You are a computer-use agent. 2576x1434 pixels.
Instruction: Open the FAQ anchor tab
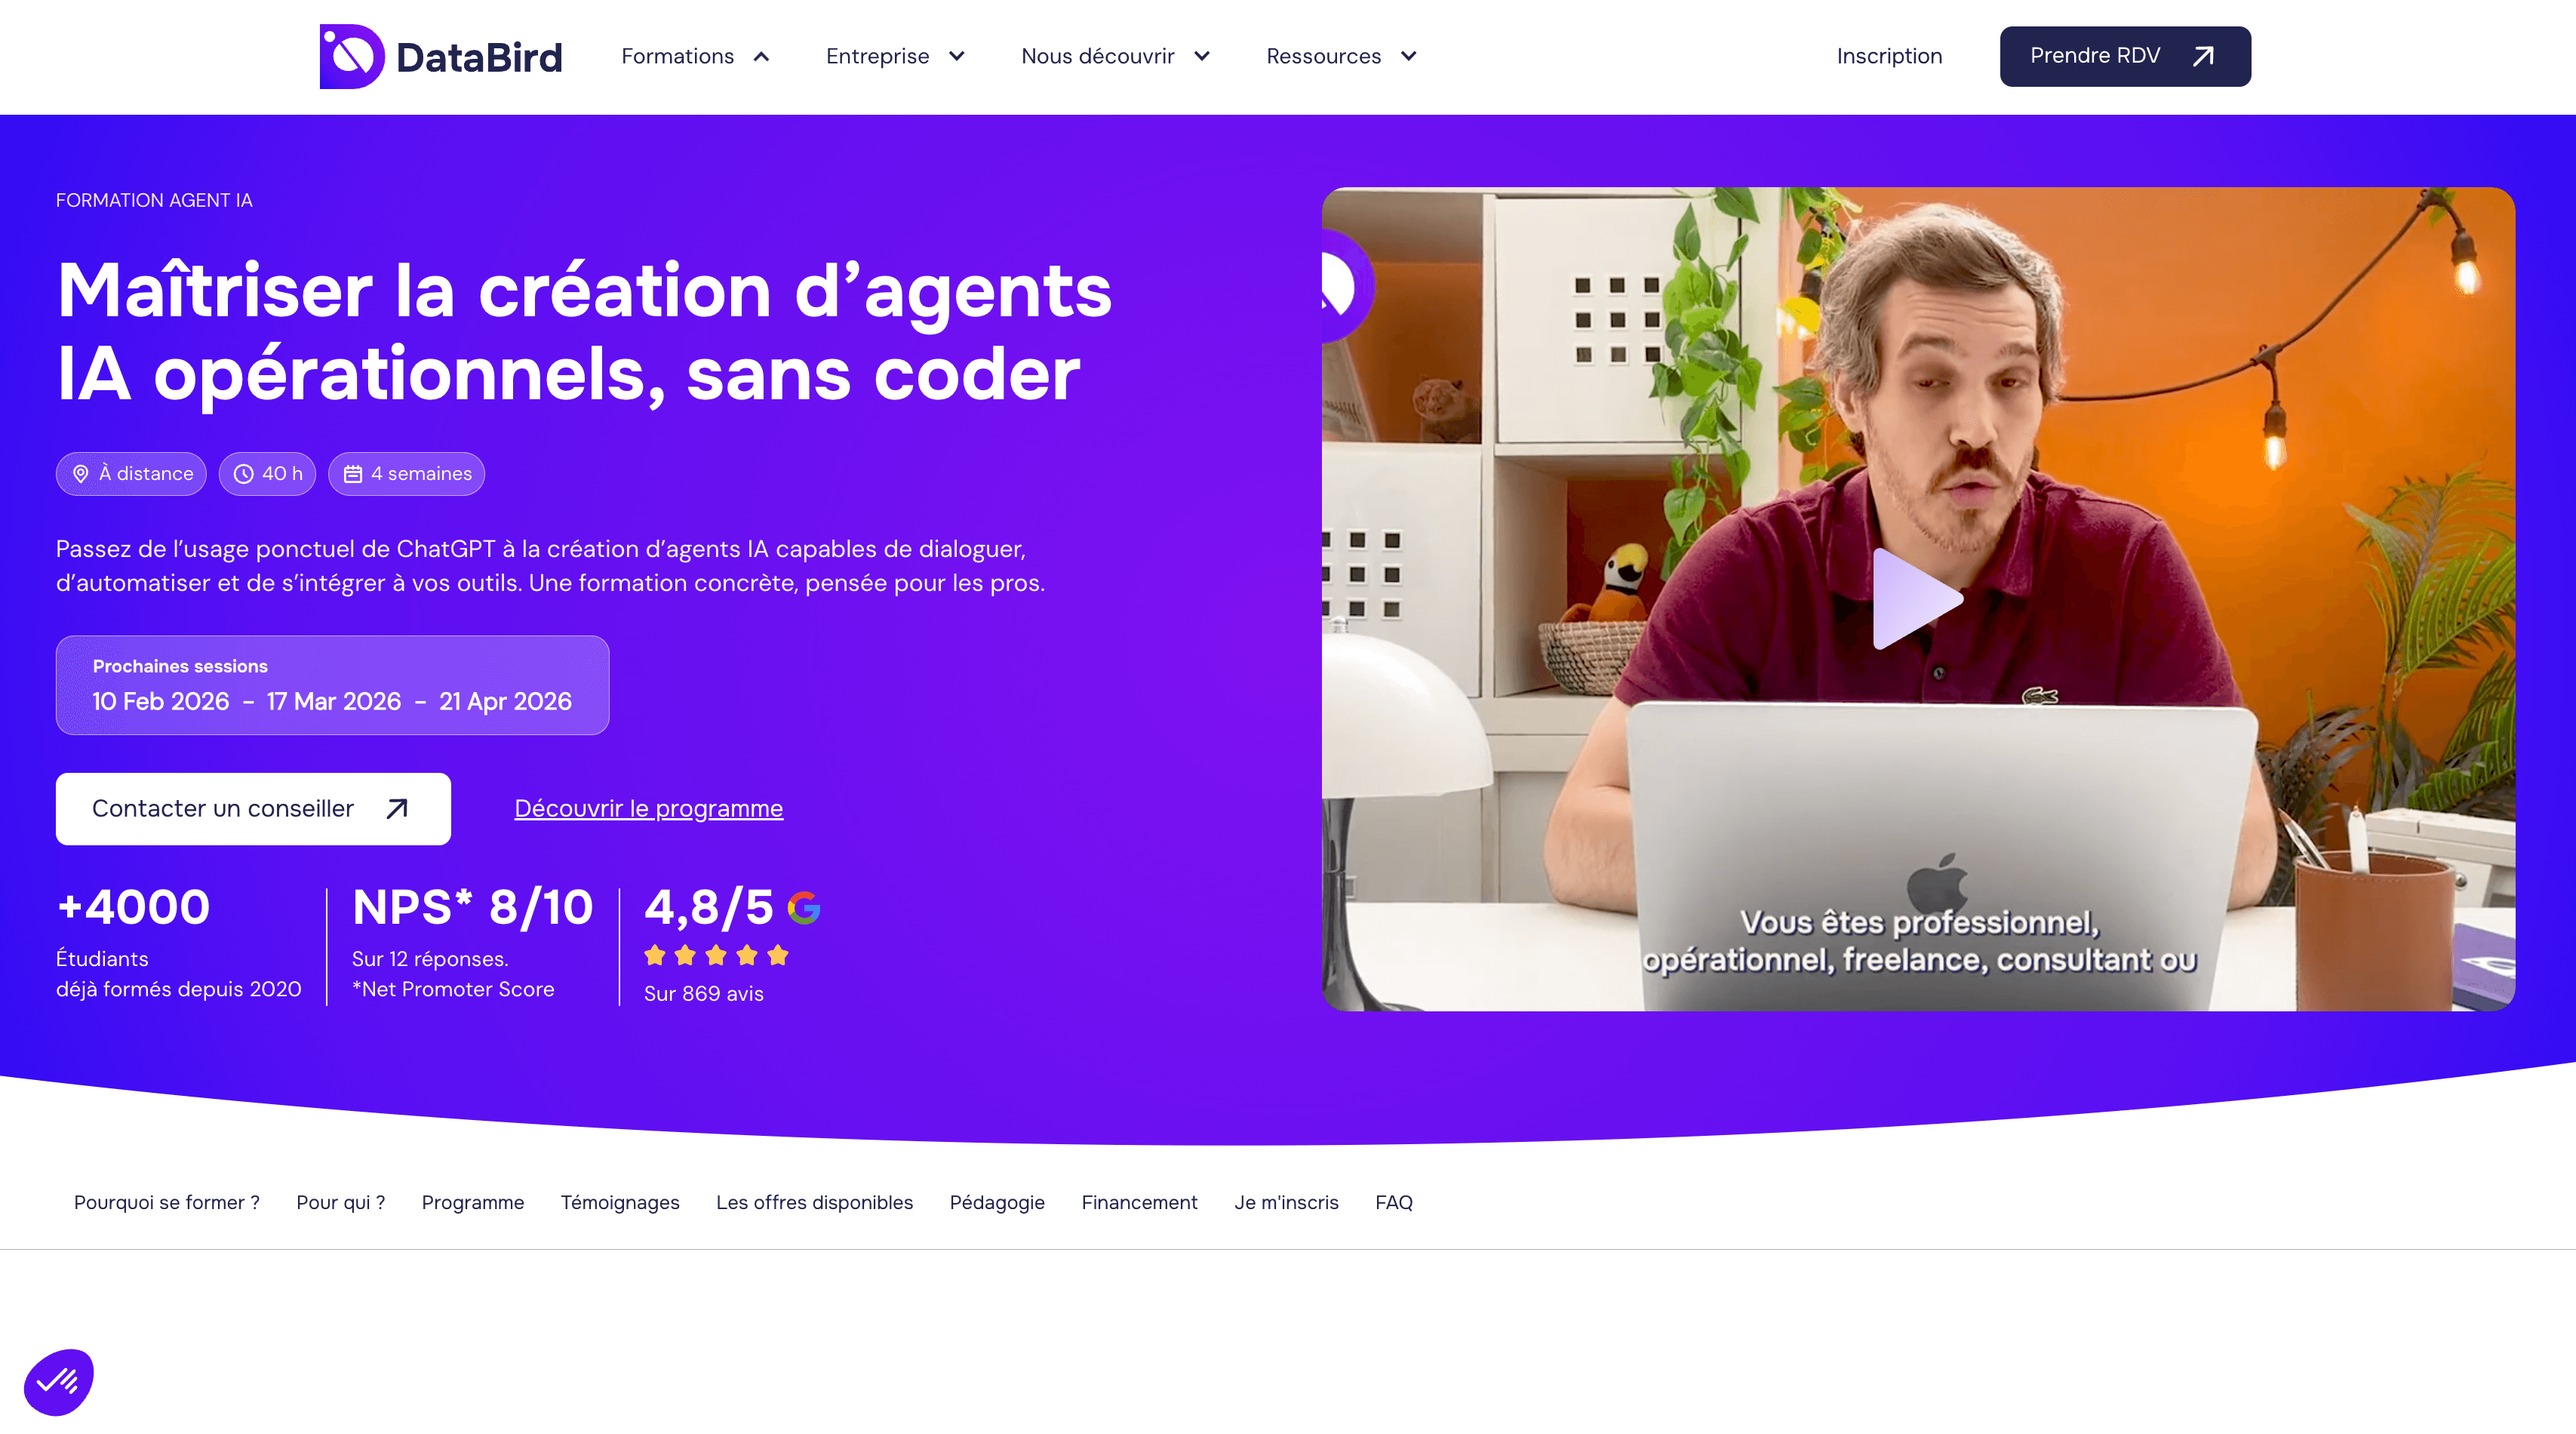1393,1202
